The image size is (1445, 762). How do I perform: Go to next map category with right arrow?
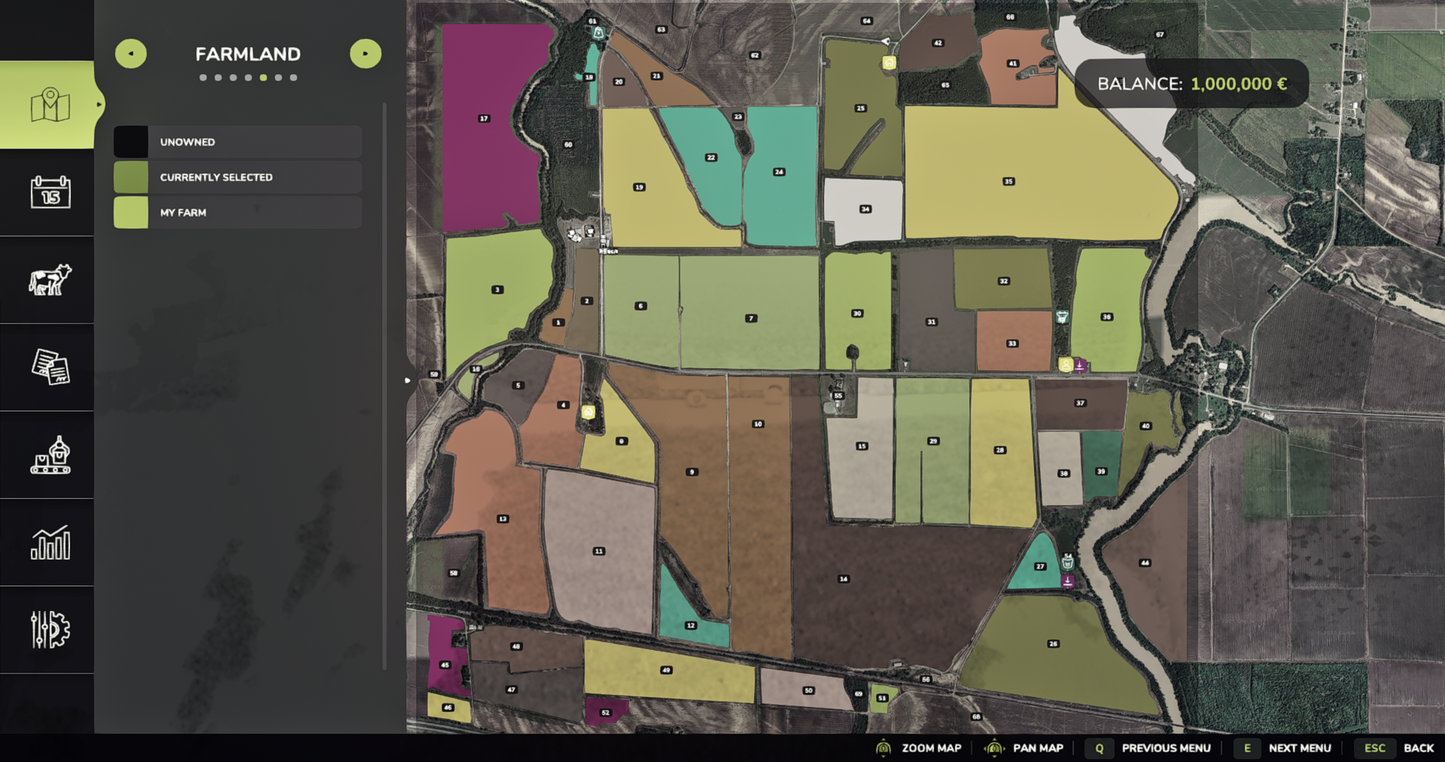coord(365,54)
